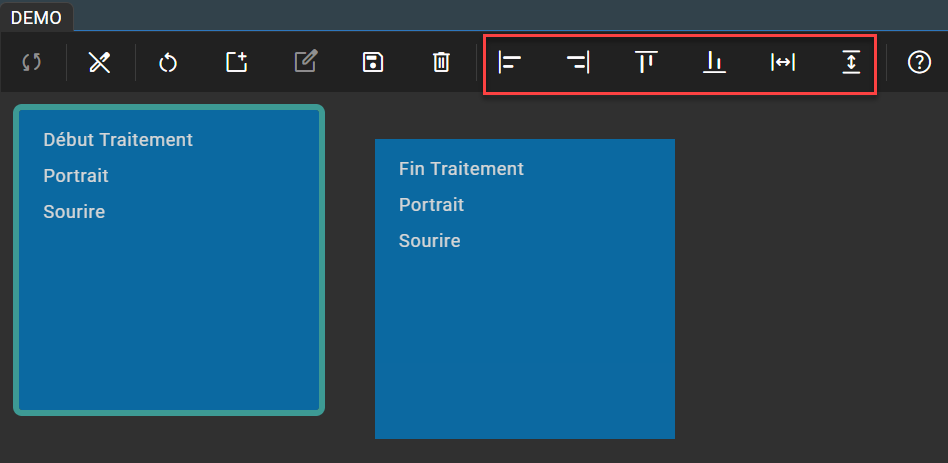The height and width of the screenshot is (463, 948).
Task: Click the pencil edit icon
Action: [305, 62]
